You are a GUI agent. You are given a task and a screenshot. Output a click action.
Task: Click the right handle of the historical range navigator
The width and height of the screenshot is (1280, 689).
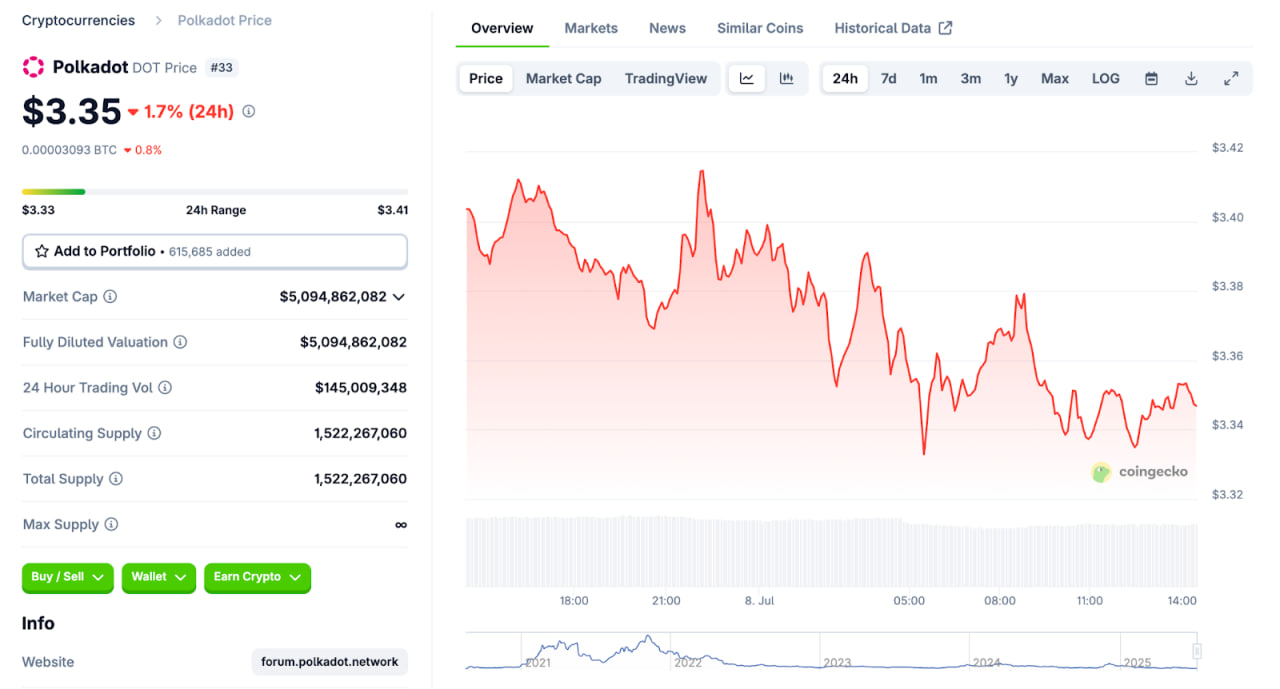[1196, 651]
